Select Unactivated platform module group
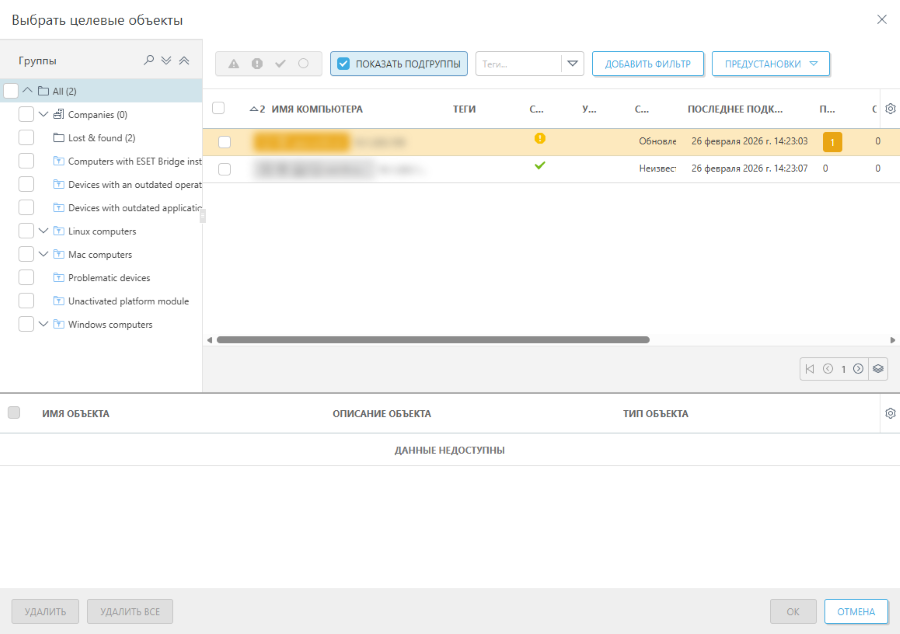Image resolution: width=900 pixels, height=634 pixels. tap(128, 301)
